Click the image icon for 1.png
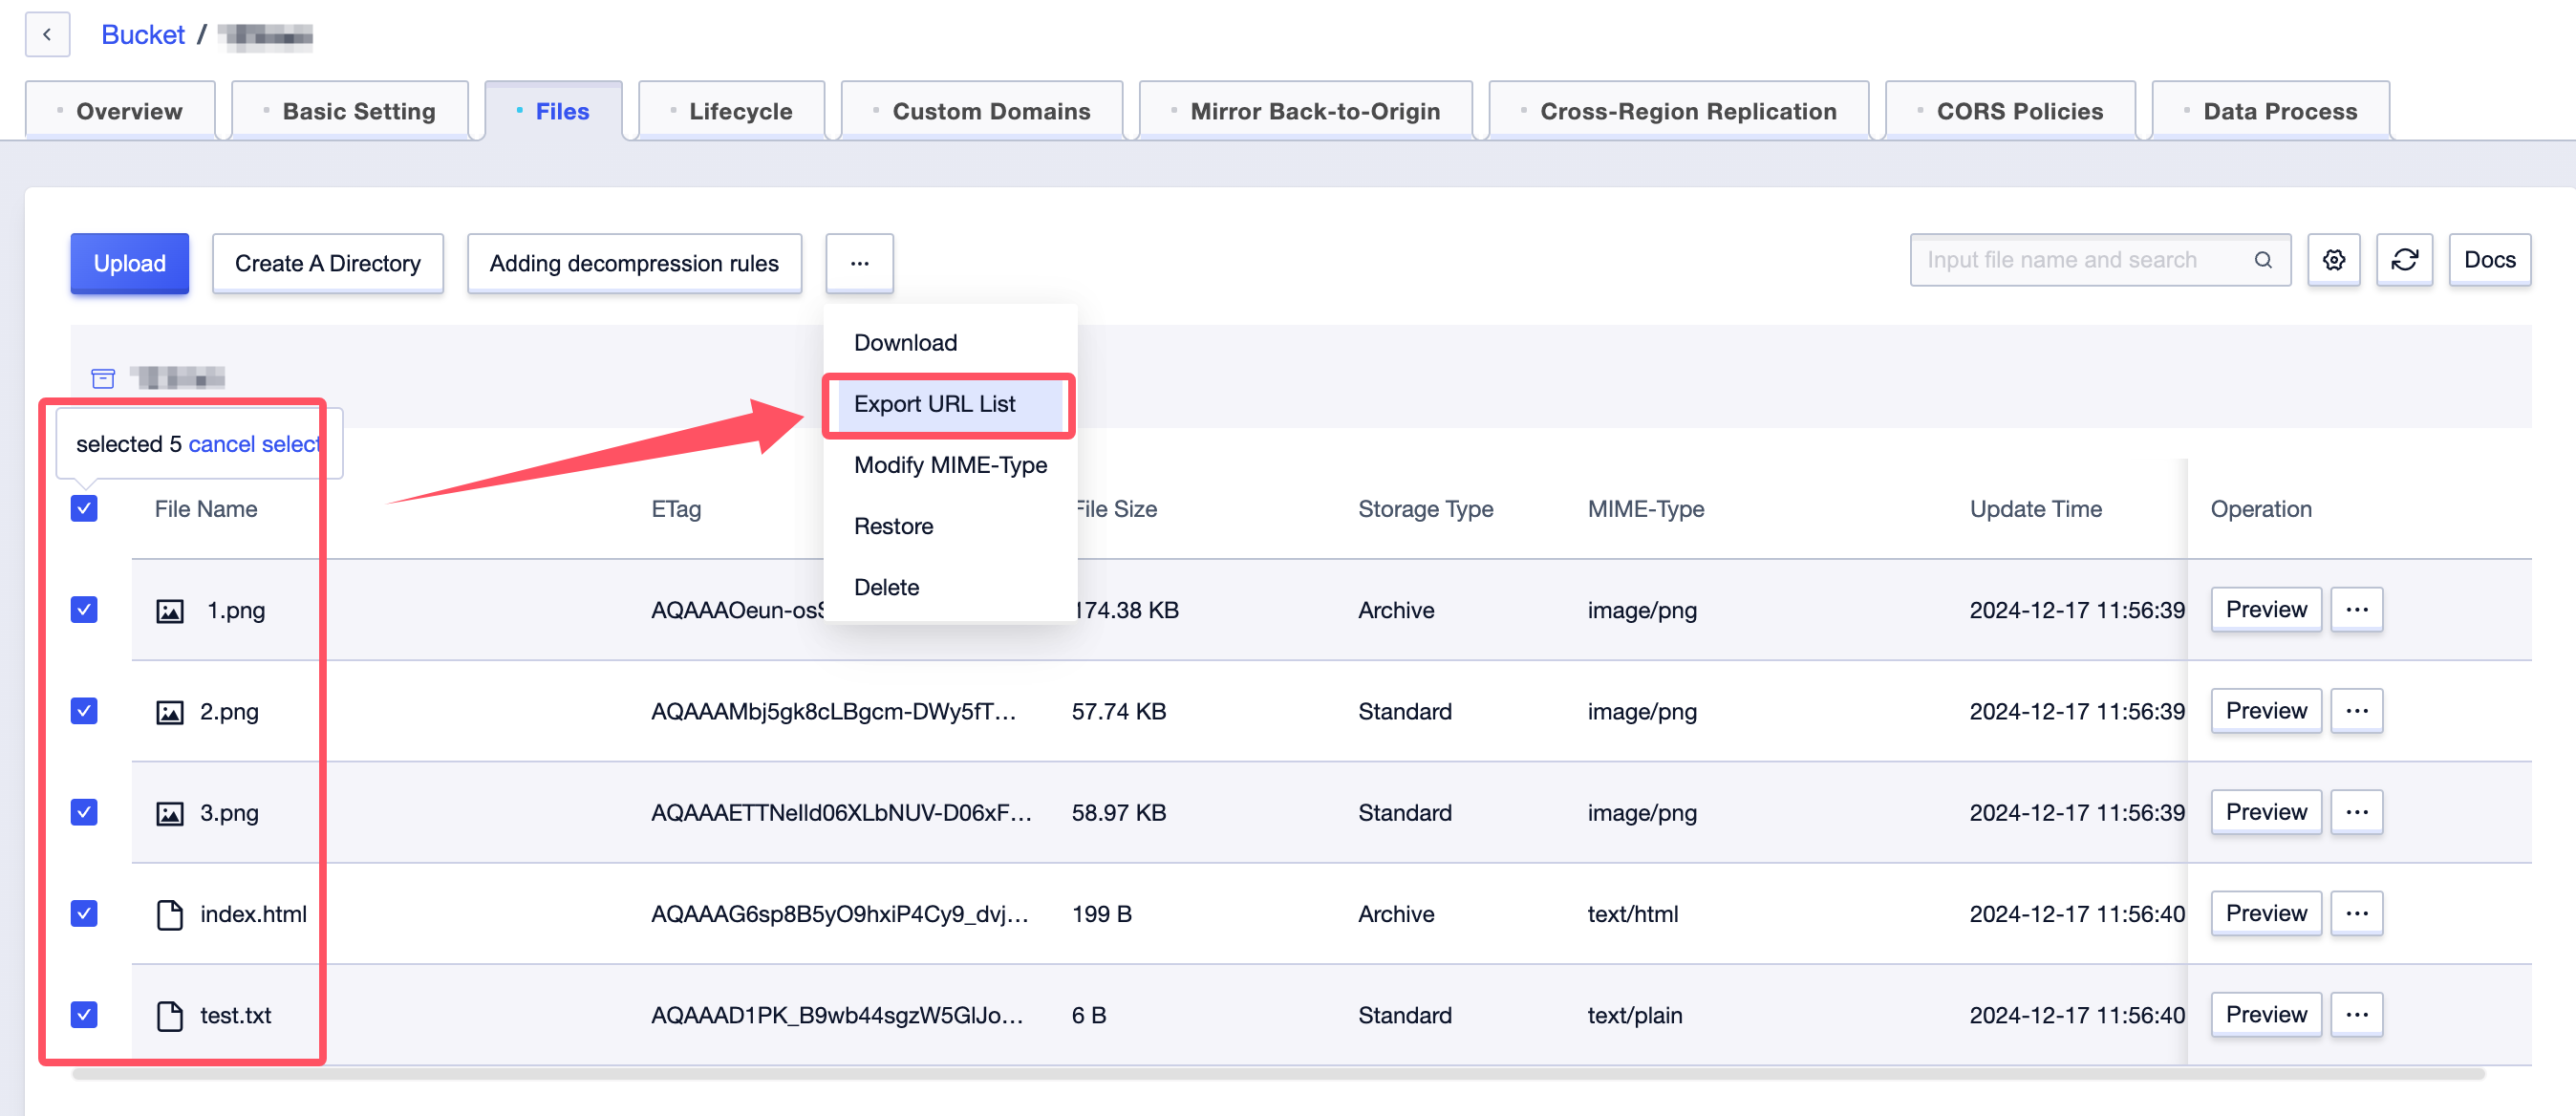The width and height of the screenshot is (2576, 1116). click(x=170, y=611)
